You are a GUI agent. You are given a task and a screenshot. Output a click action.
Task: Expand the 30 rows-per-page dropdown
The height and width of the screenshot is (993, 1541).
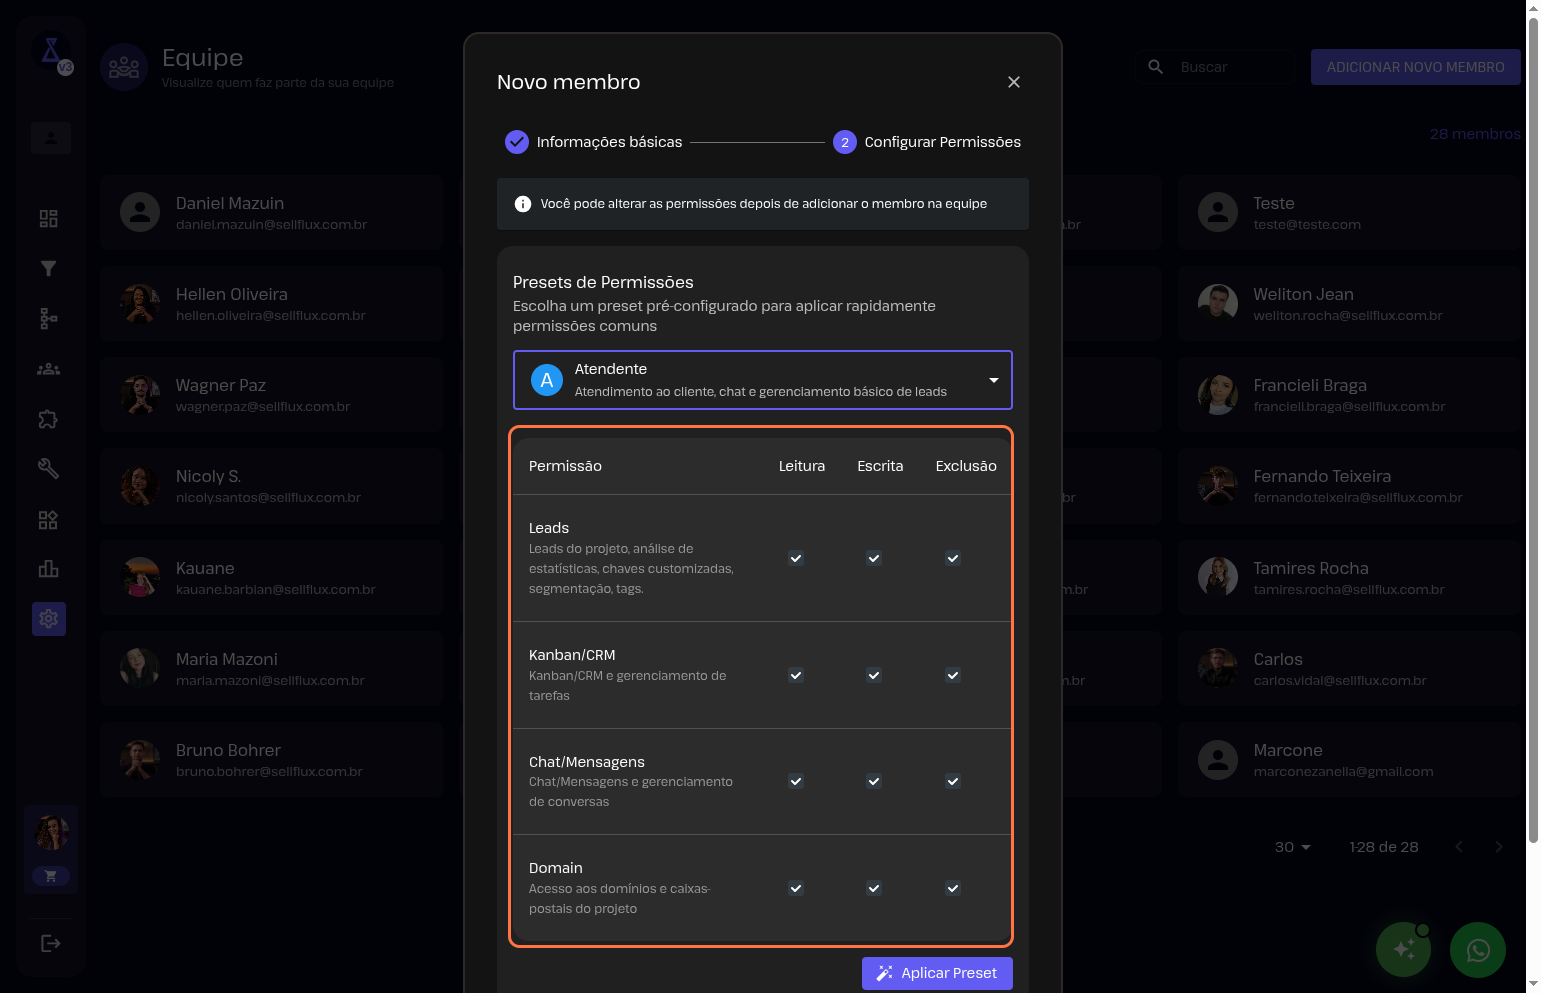[1292, 847]
